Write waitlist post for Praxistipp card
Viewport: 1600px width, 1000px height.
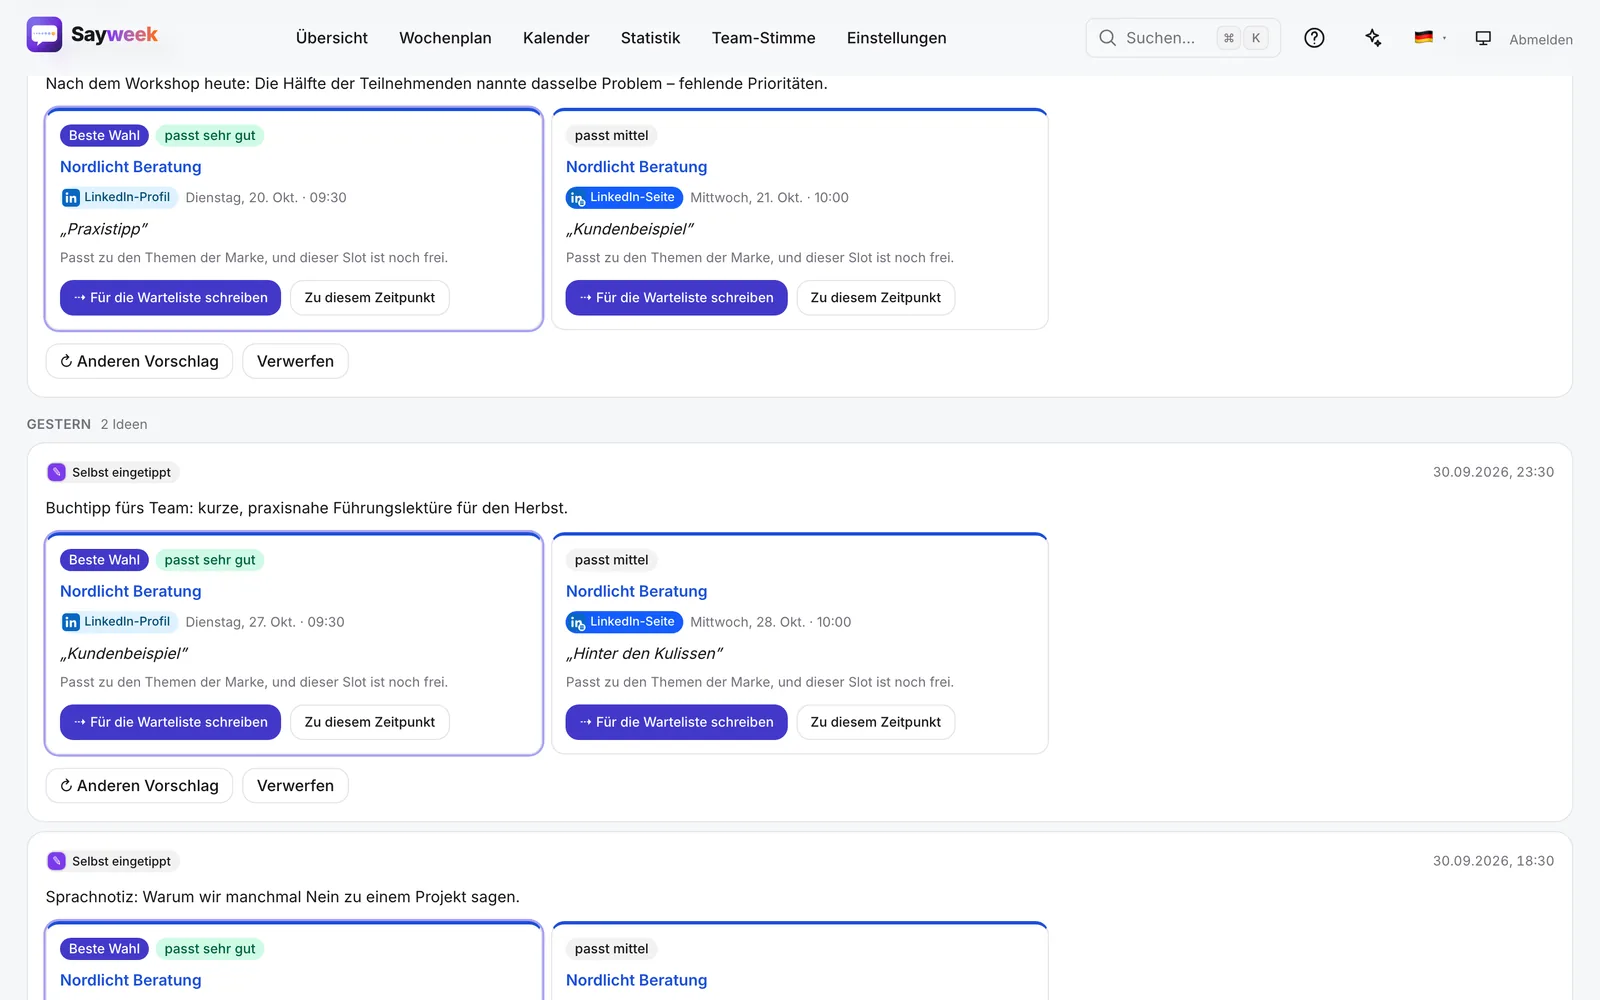(170, 298)
